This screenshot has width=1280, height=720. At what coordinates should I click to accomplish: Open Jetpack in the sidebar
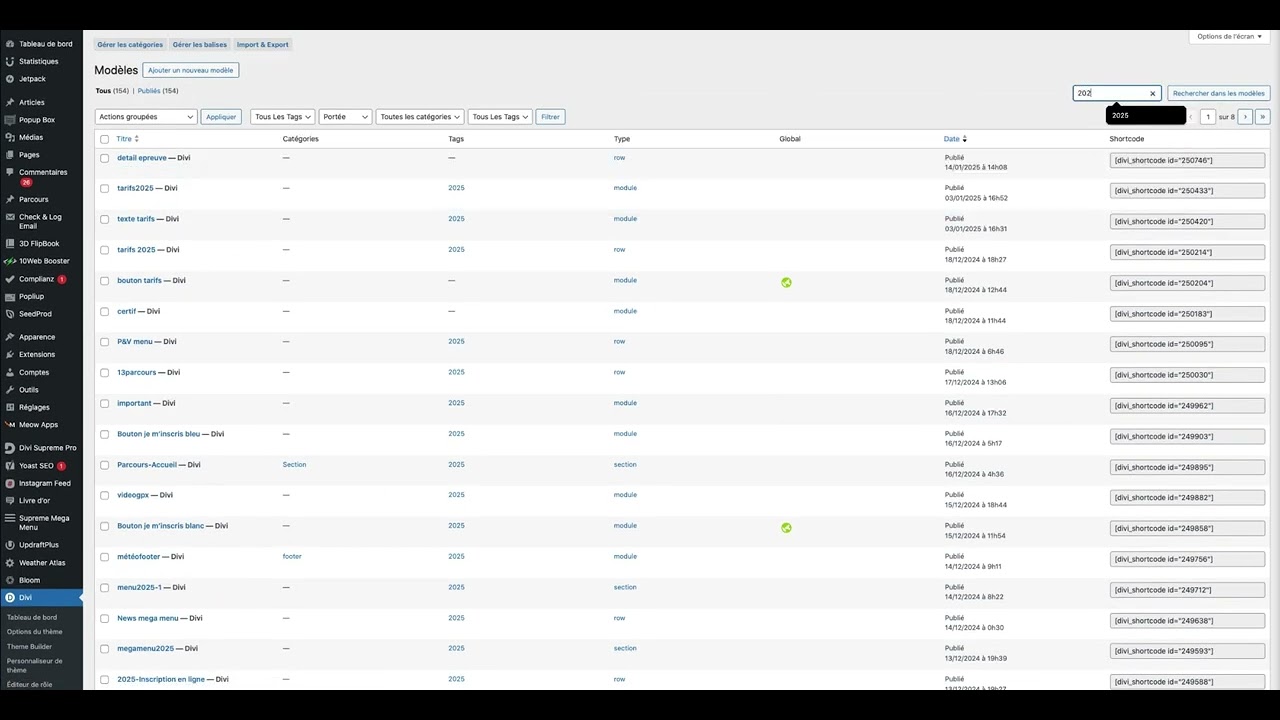[32, 79]
